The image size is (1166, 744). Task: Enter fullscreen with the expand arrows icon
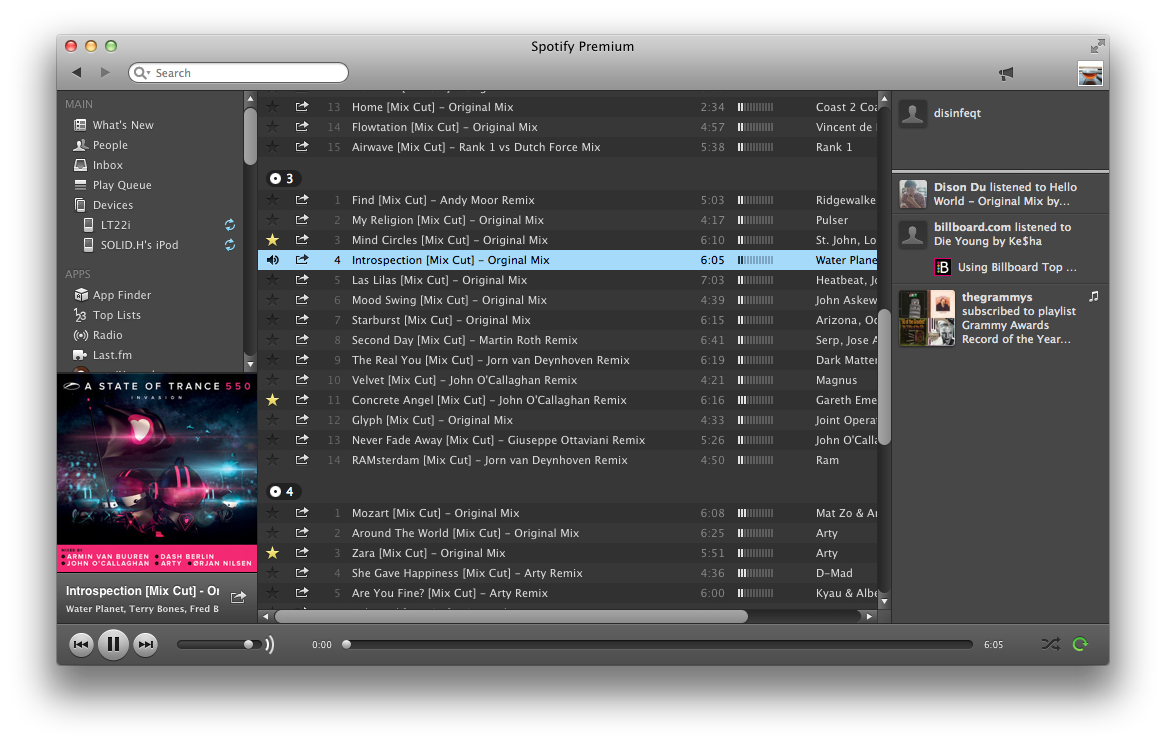click(x=1097, y=46)
